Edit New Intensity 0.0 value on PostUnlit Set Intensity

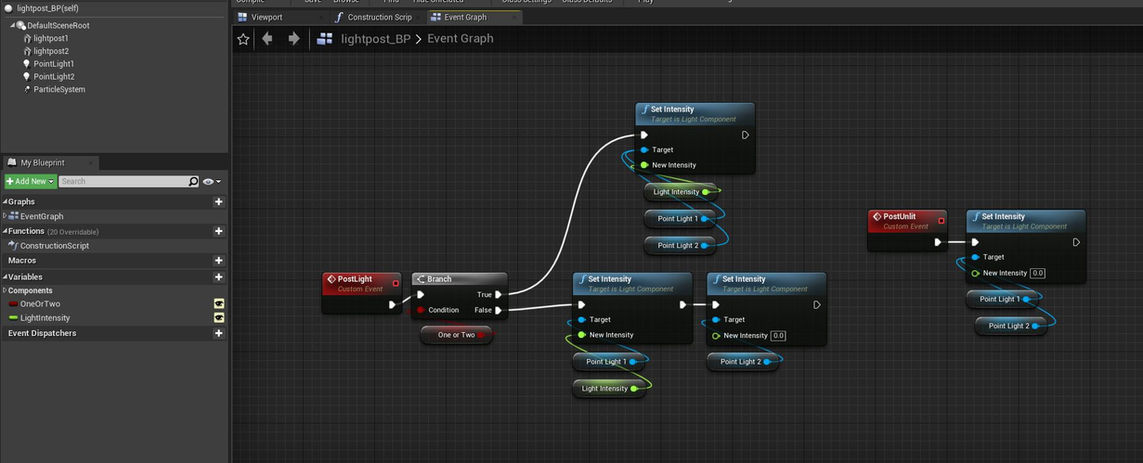pyautogui.click(x=1038, y=273)
